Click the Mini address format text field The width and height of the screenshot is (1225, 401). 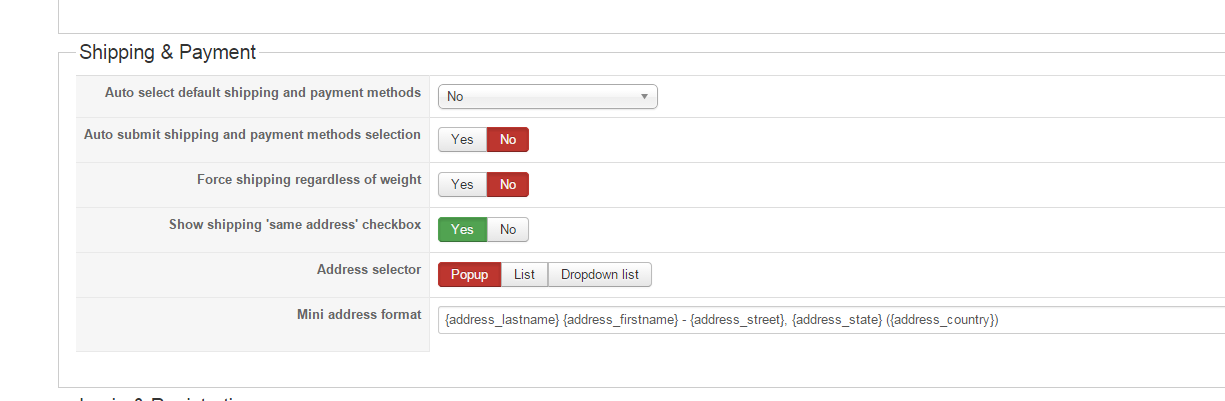830,320
